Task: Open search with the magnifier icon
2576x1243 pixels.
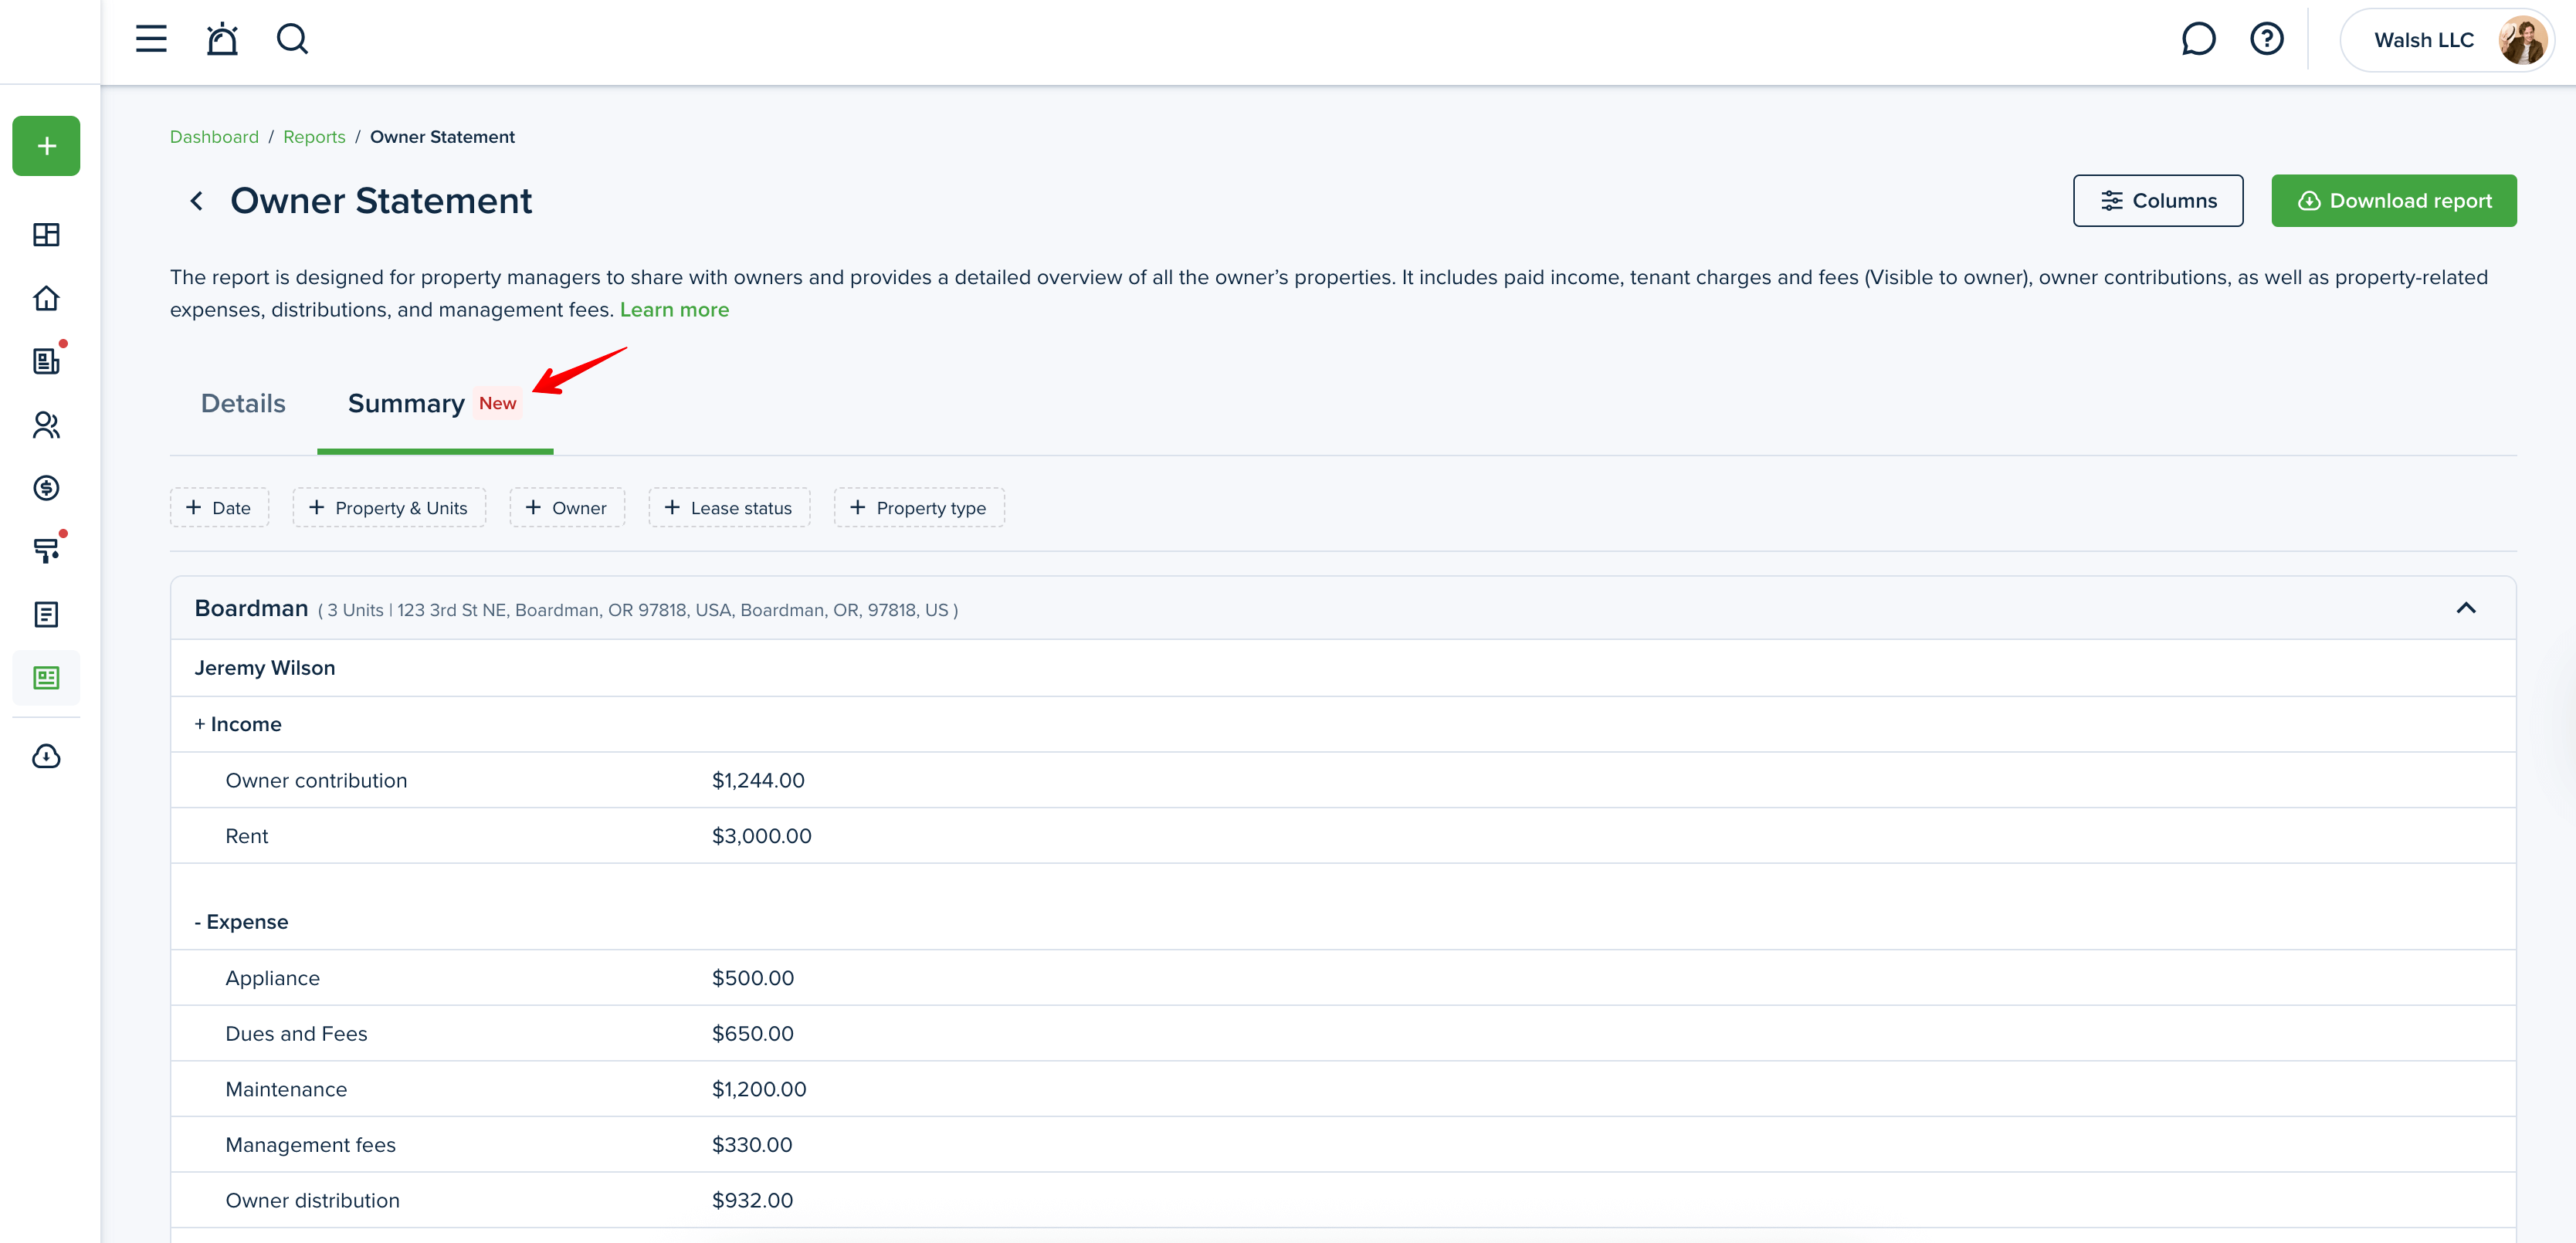Action: (x=292, y=39)
